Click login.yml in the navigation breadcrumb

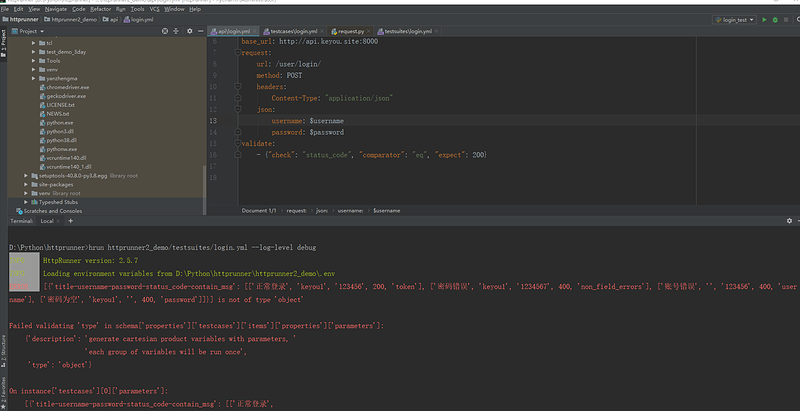coord(138,20)
